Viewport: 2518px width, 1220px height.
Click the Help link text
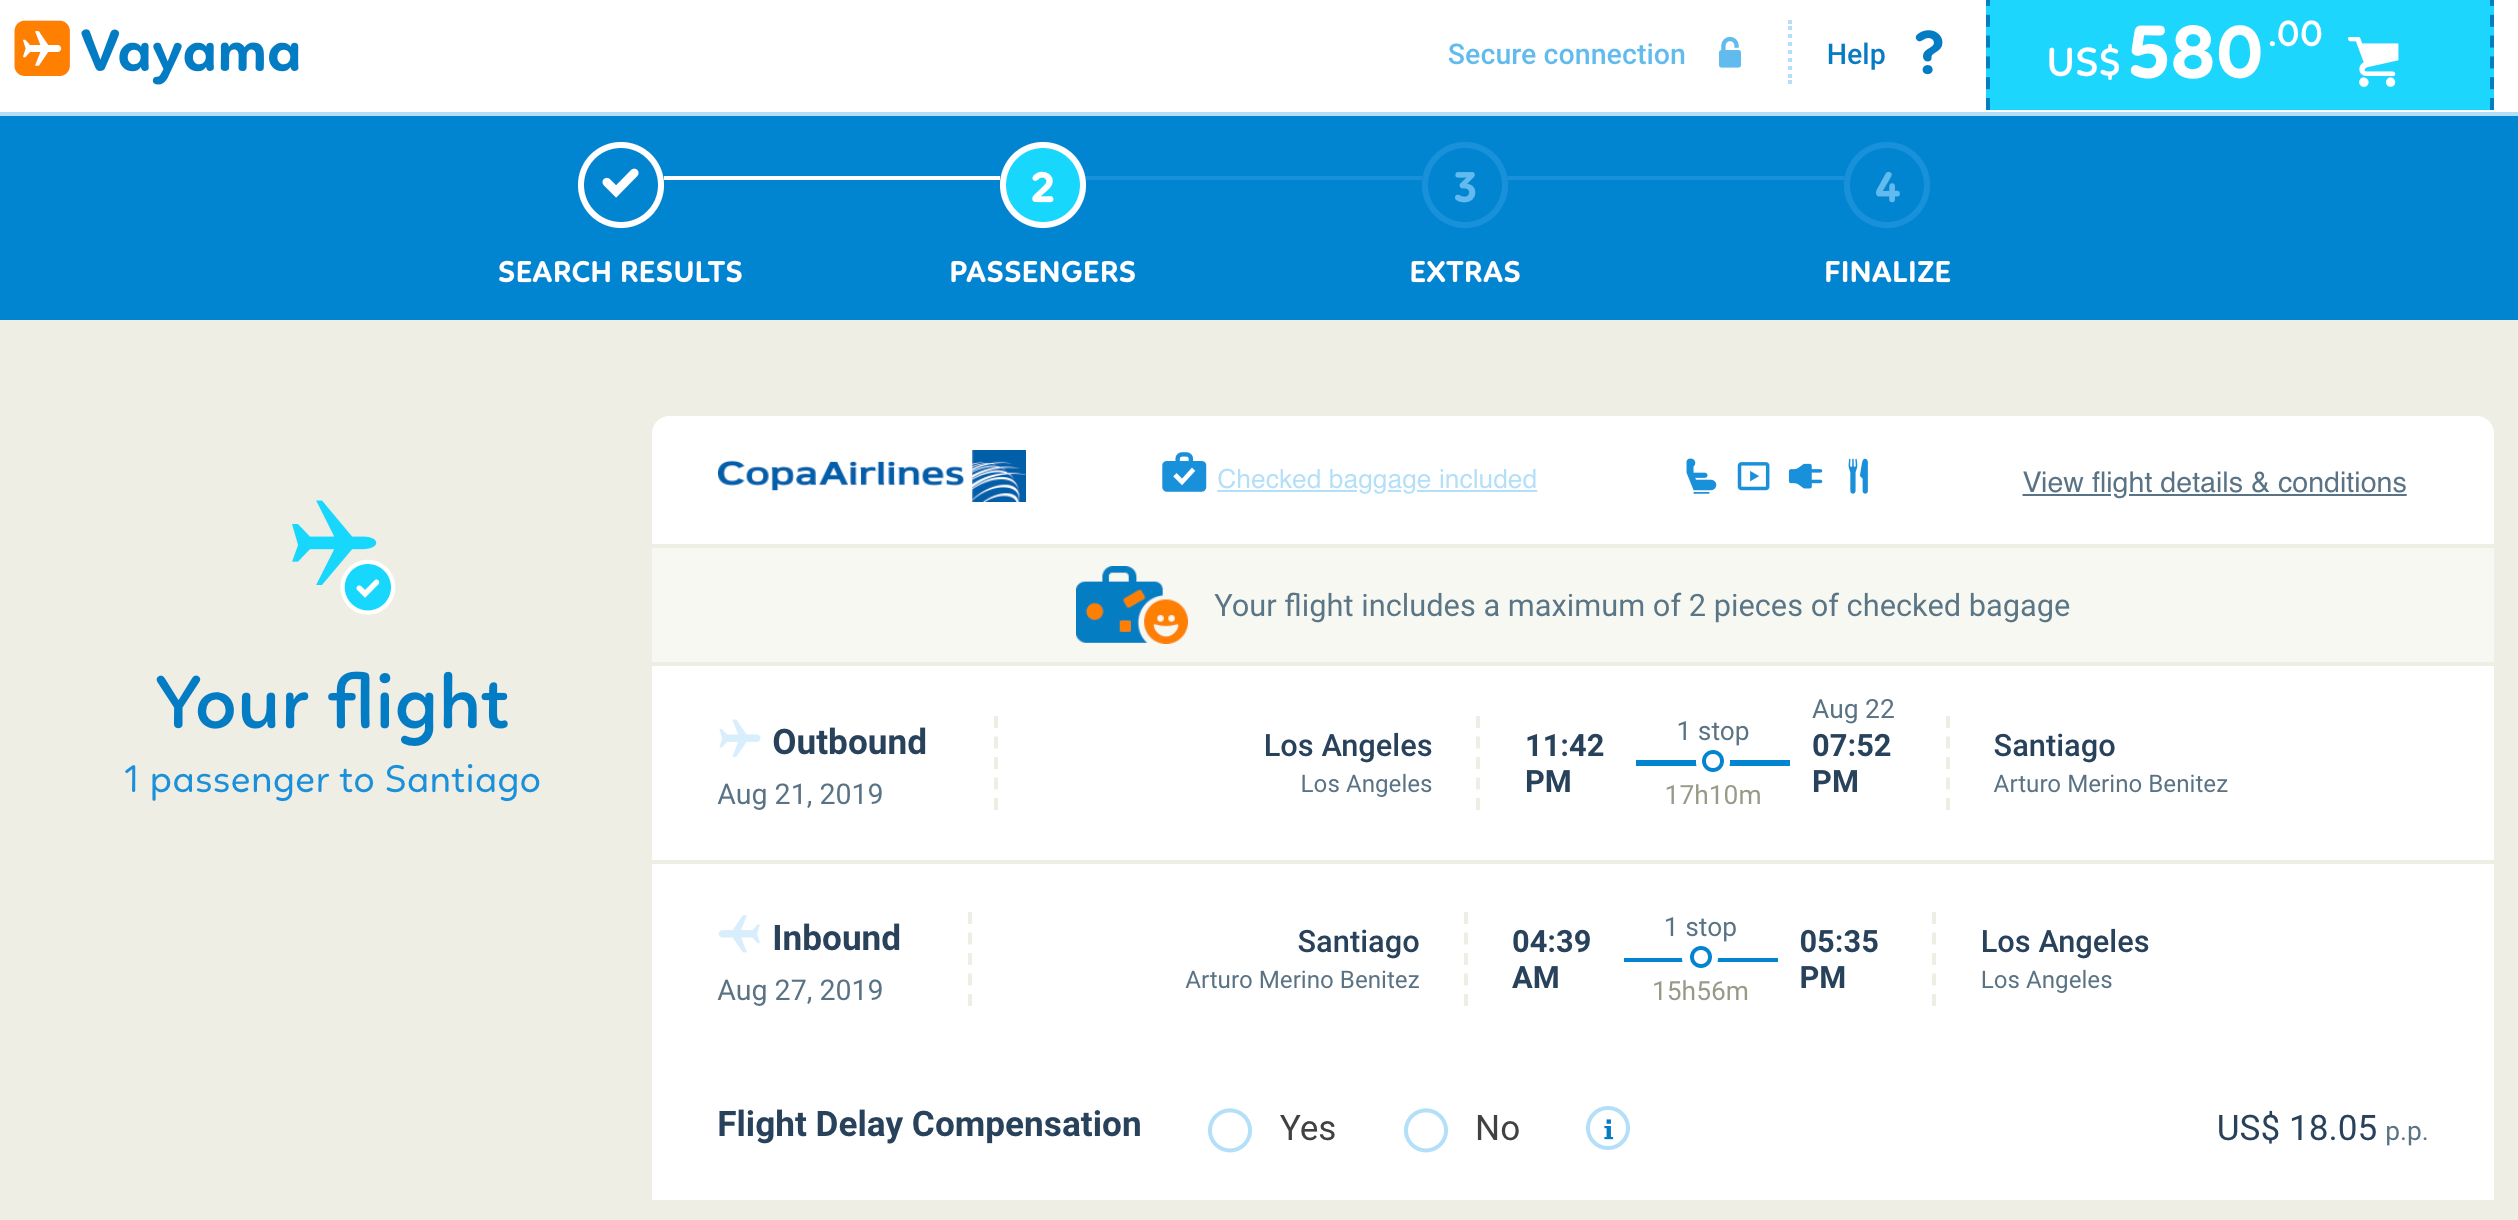[1855, 54]
